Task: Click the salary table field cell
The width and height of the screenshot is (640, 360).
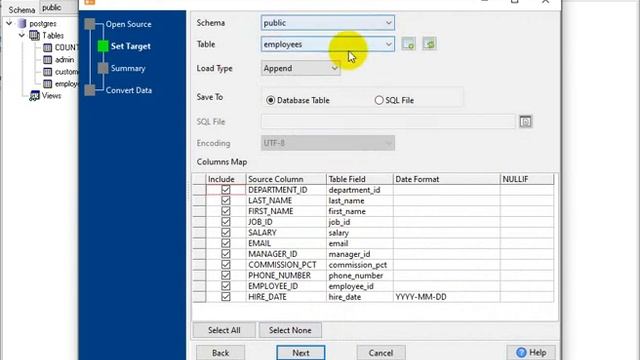Action: [360, 232]
